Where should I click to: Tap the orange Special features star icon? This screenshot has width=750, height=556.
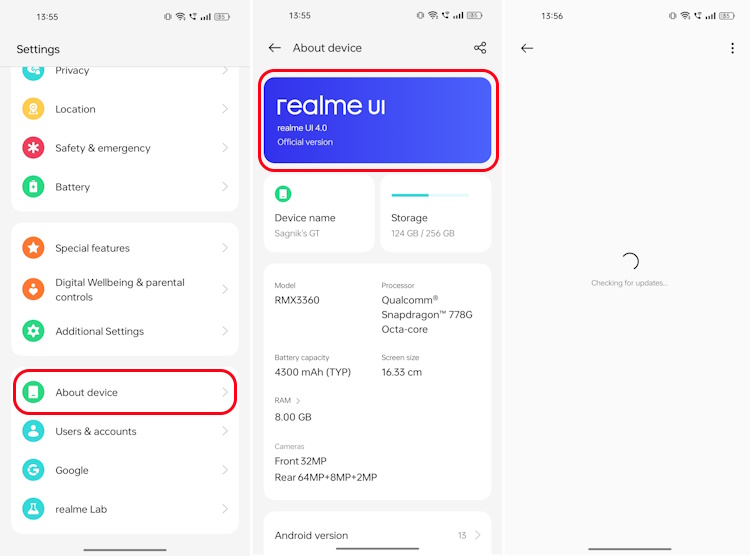33,248
